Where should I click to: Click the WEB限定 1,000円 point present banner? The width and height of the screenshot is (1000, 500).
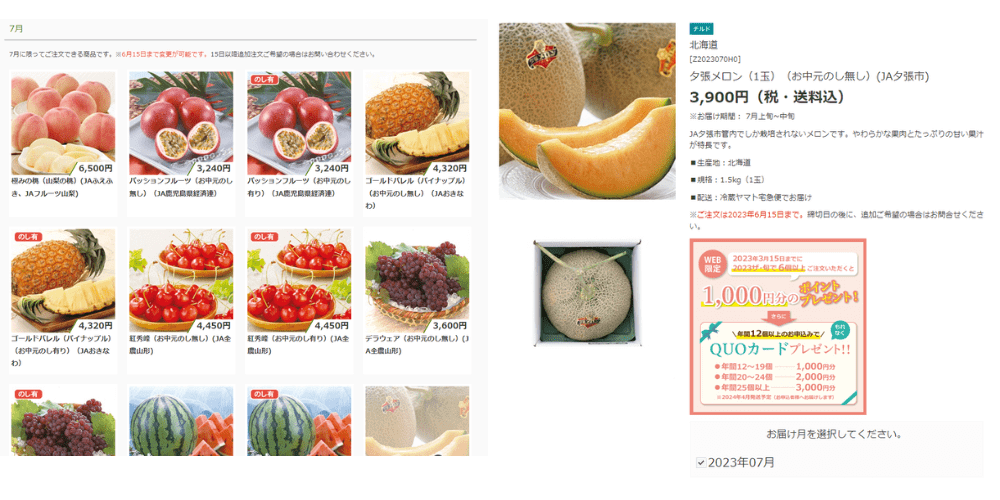[x=778, y=327]
